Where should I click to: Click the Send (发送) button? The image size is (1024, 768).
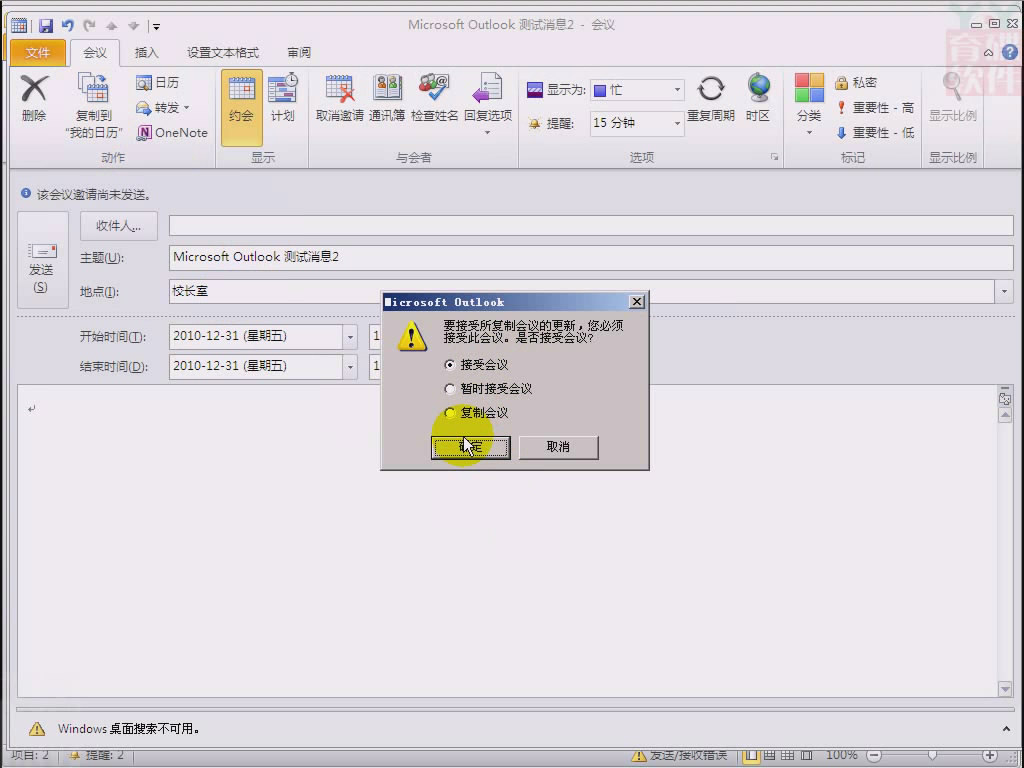[x=42, y=260]
